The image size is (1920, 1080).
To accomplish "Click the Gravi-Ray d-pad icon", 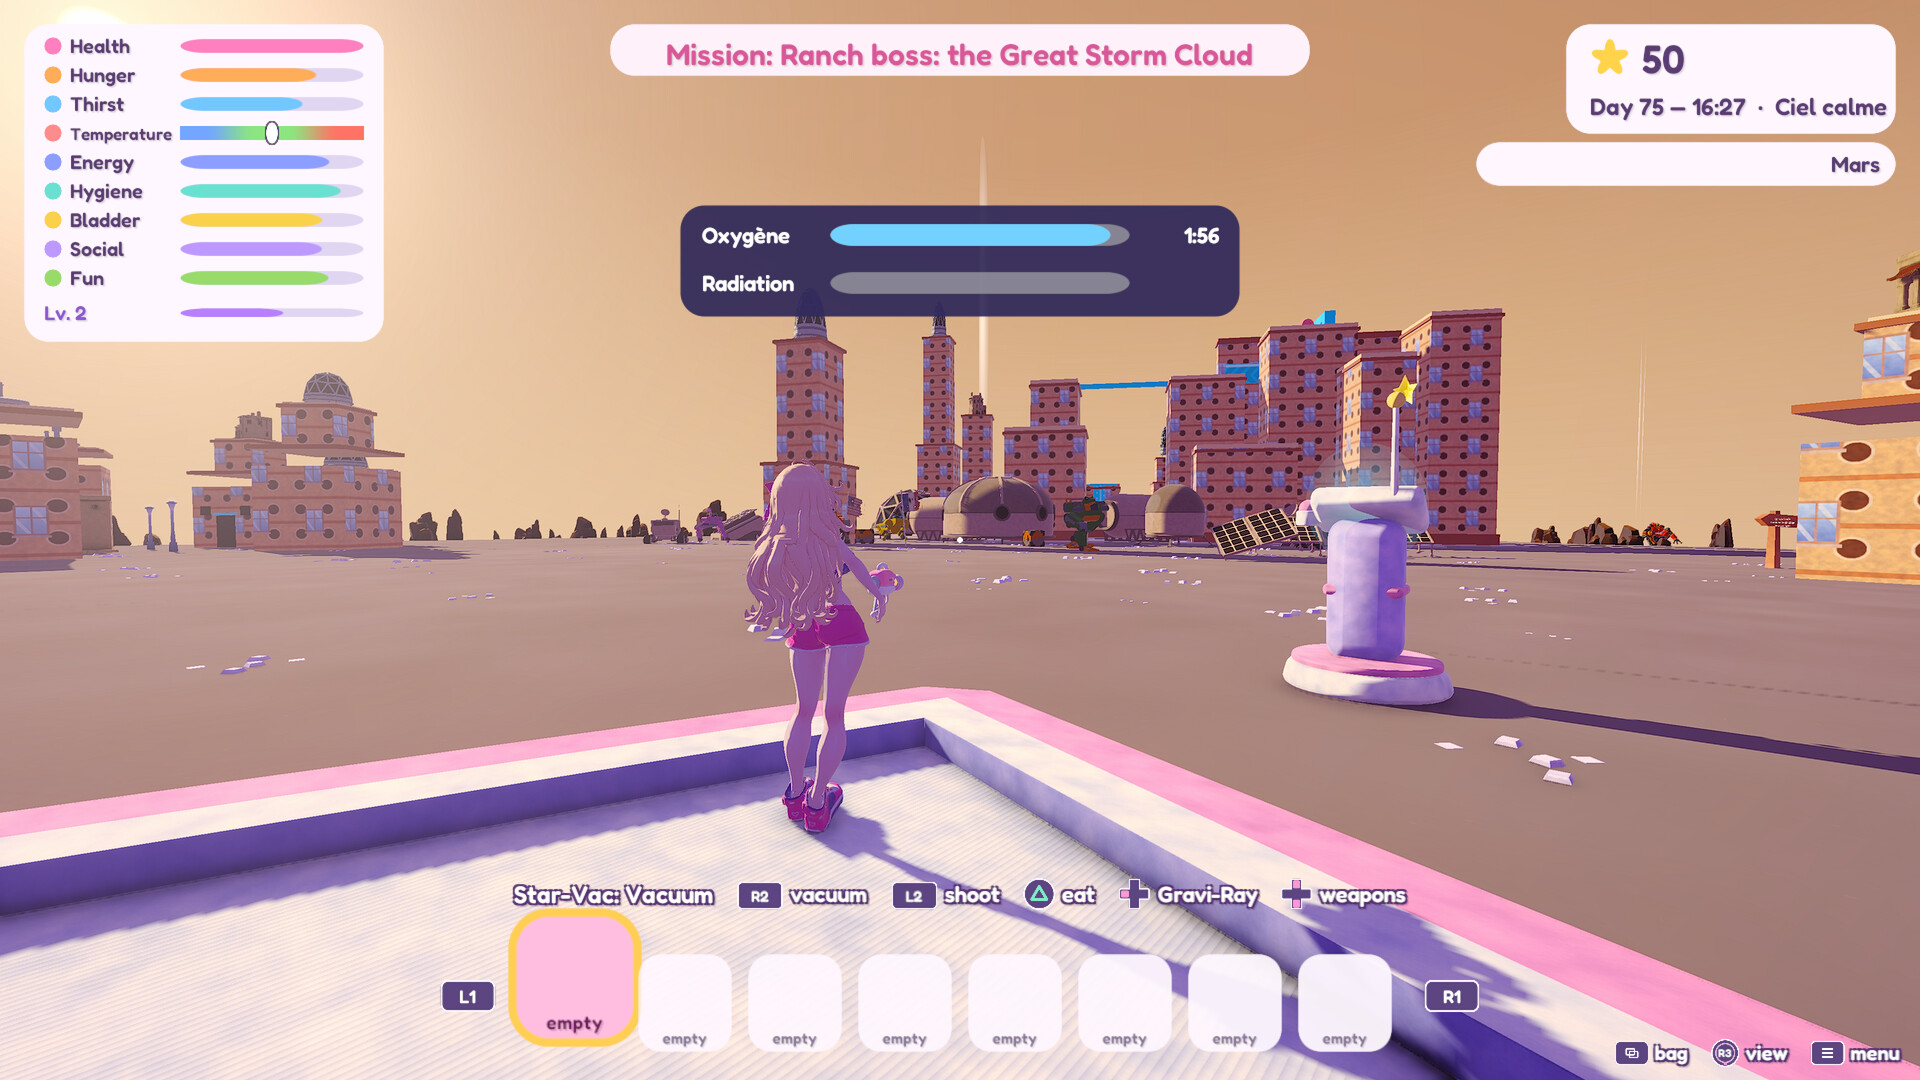I will coord(1134,894).
